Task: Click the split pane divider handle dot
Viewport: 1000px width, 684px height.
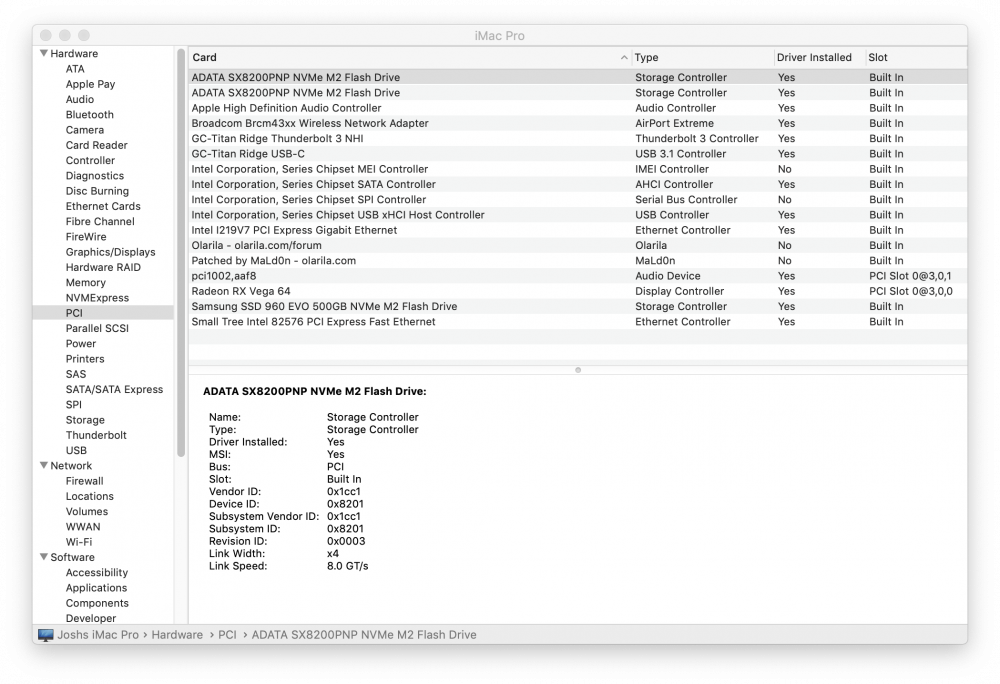Action: pyautogui.click(x=578, y=370)
